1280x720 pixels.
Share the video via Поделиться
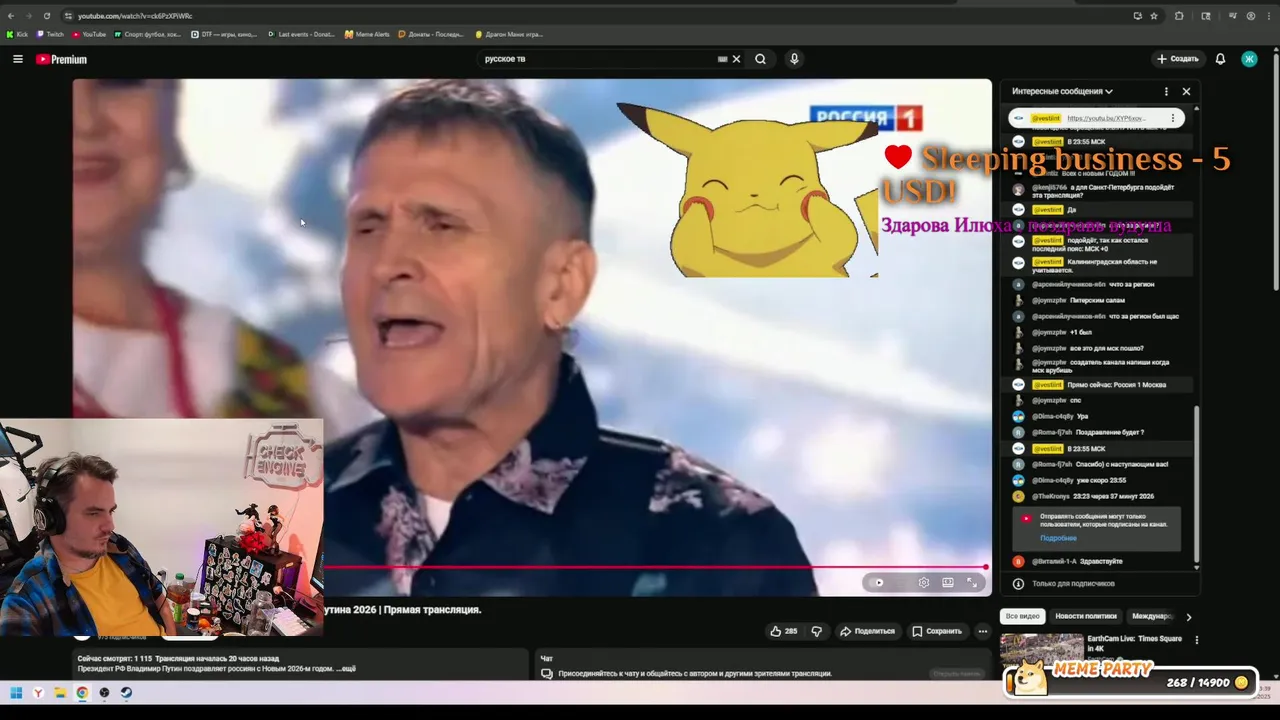867,631
